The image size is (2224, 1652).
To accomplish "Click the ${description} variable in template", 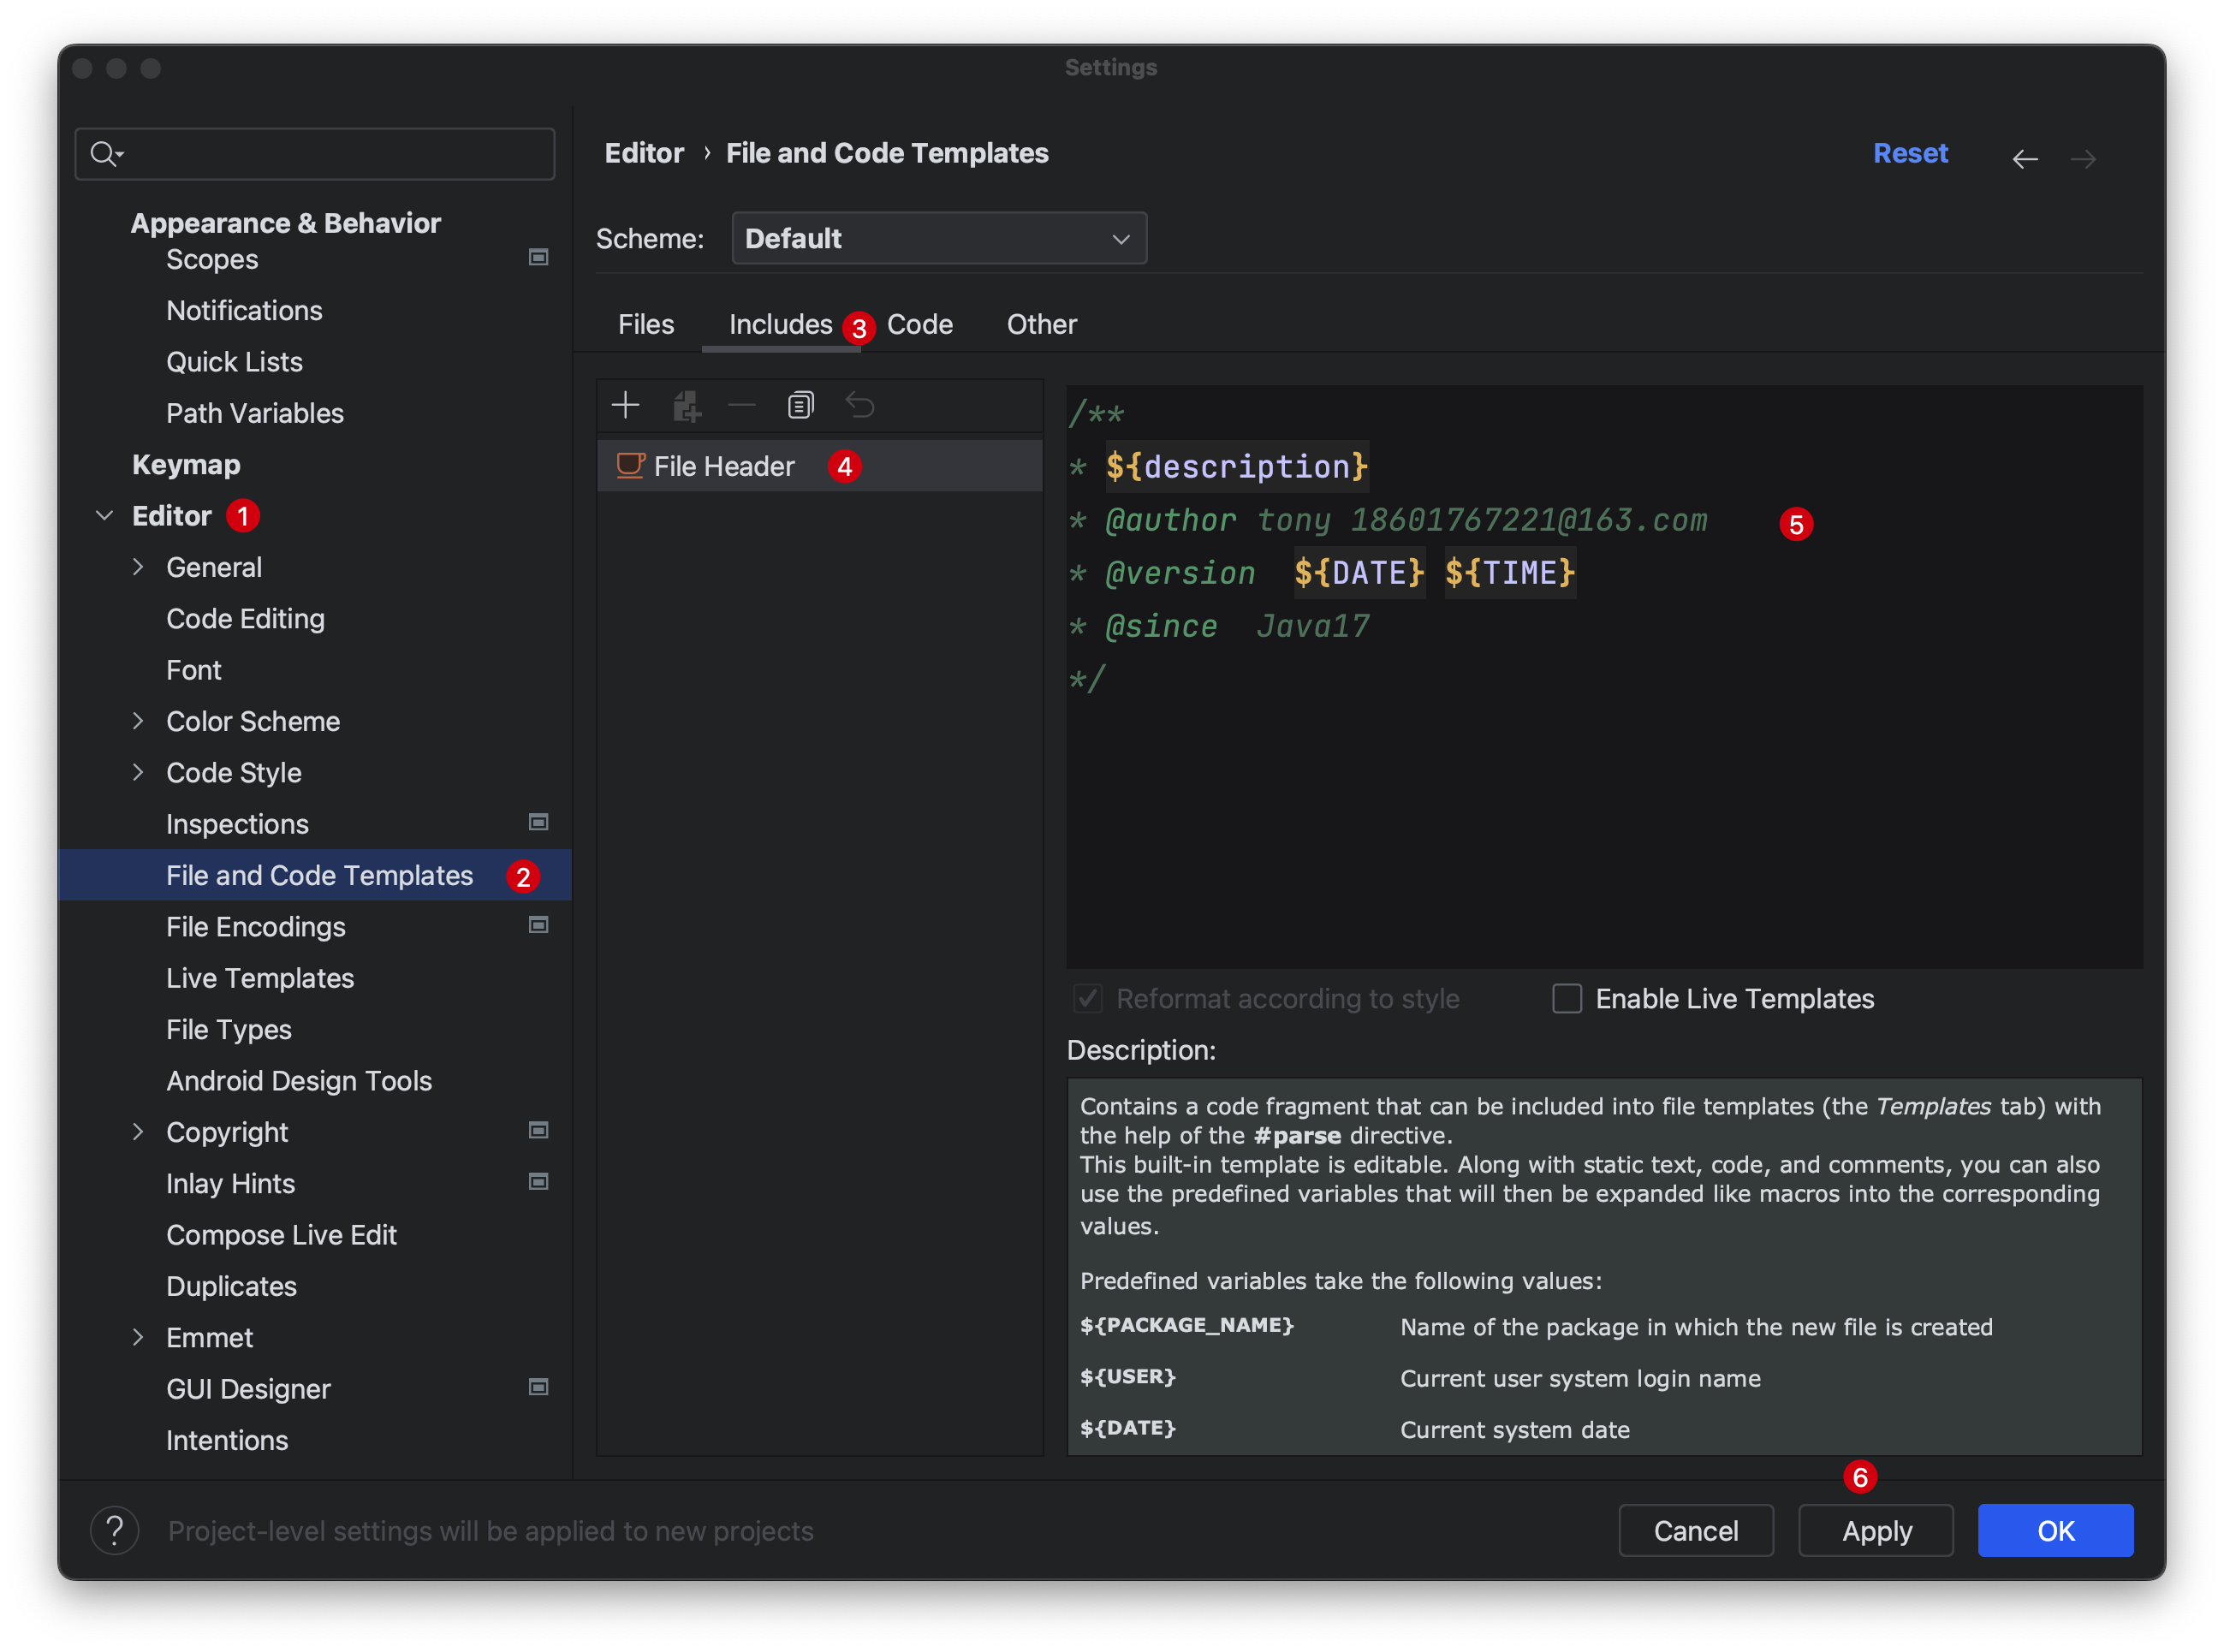I will pyautogui.click(x=1237, y=466).
